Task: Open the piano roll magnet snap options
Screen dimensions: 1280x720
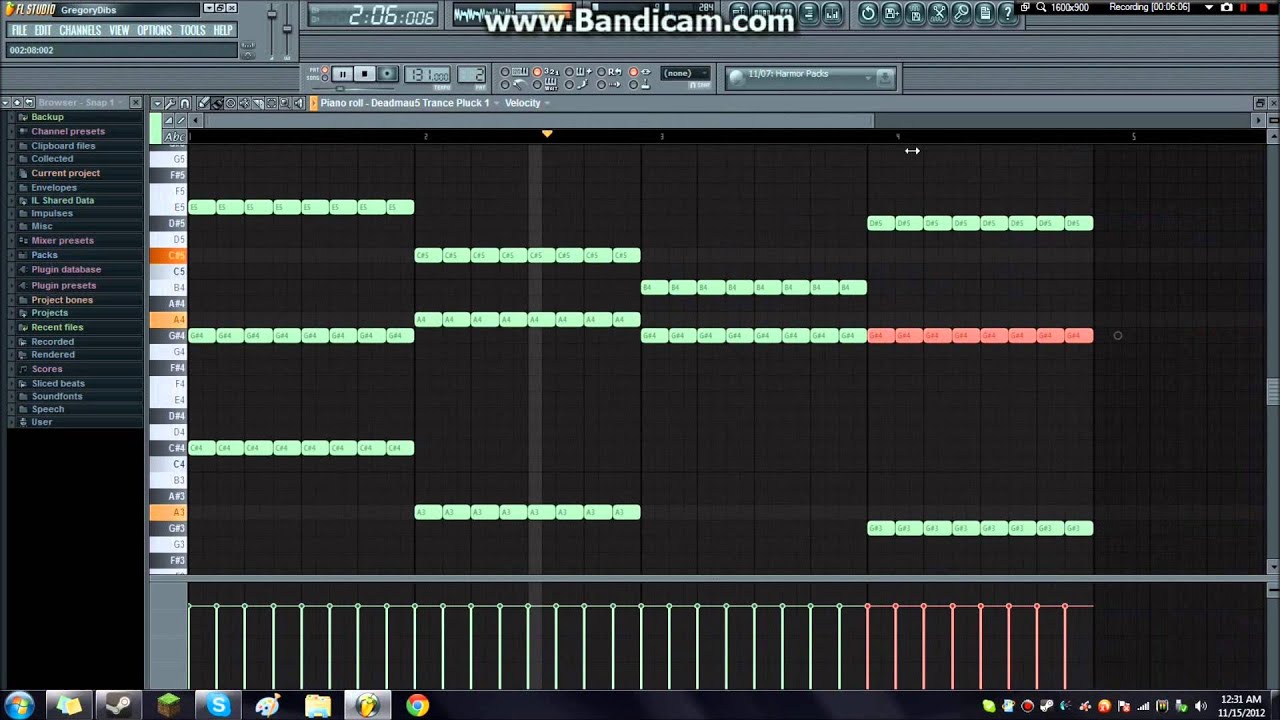Action: point(185,103)
